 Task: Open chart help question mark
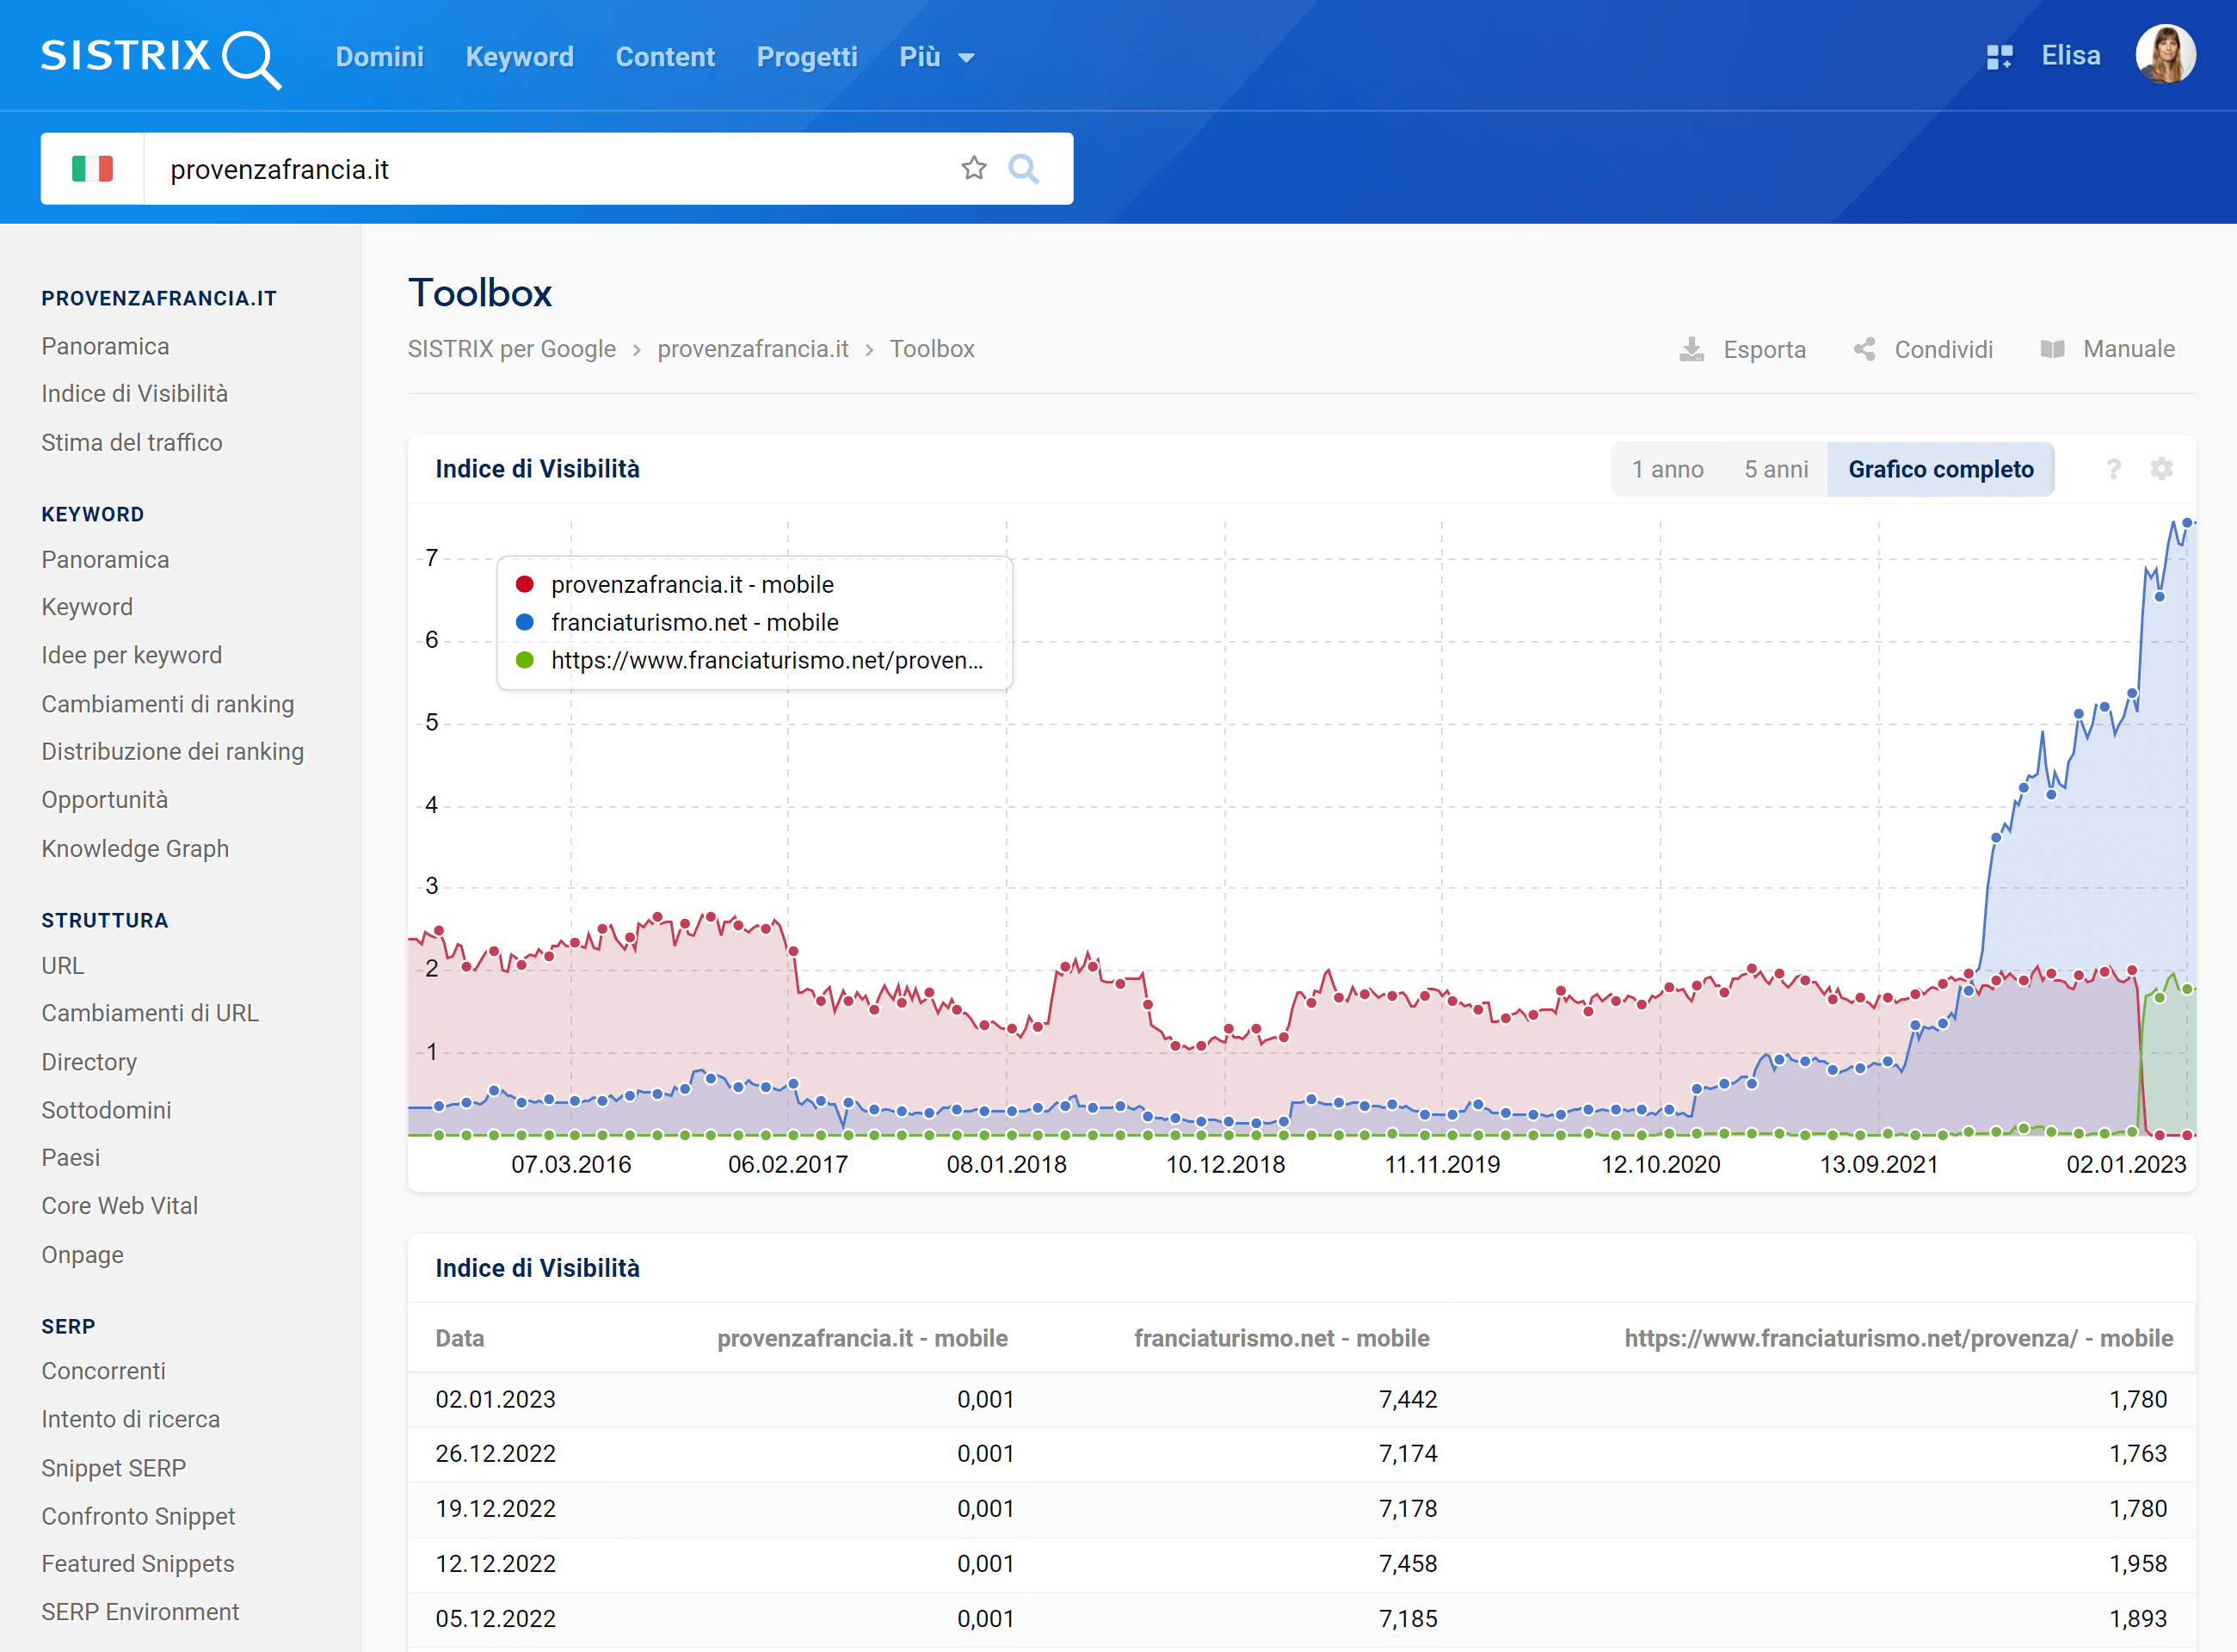(2113, 469)
